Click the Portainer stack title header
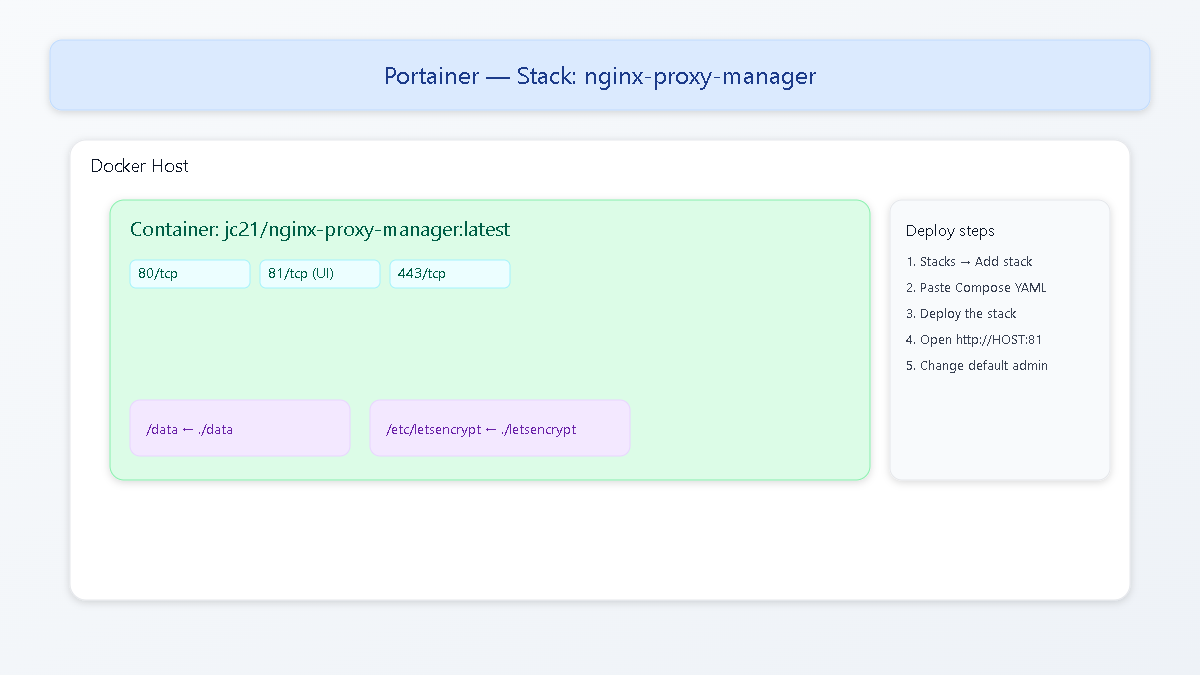1200x675 pixels. pos(600,75)
